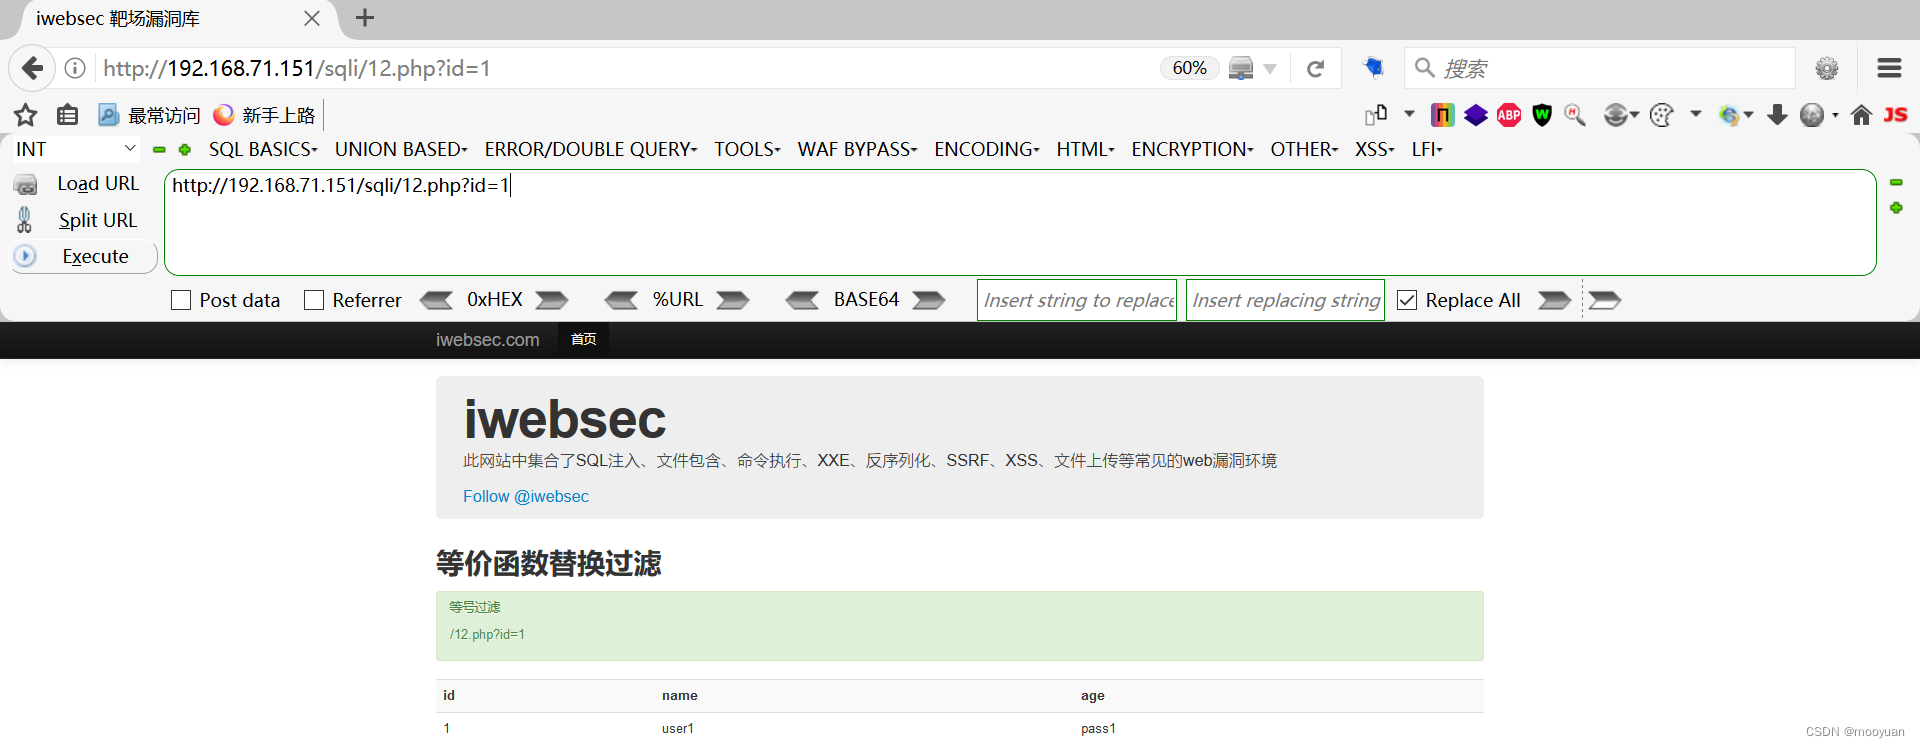Click the %URL decode left arrow

tap(622, 300)
